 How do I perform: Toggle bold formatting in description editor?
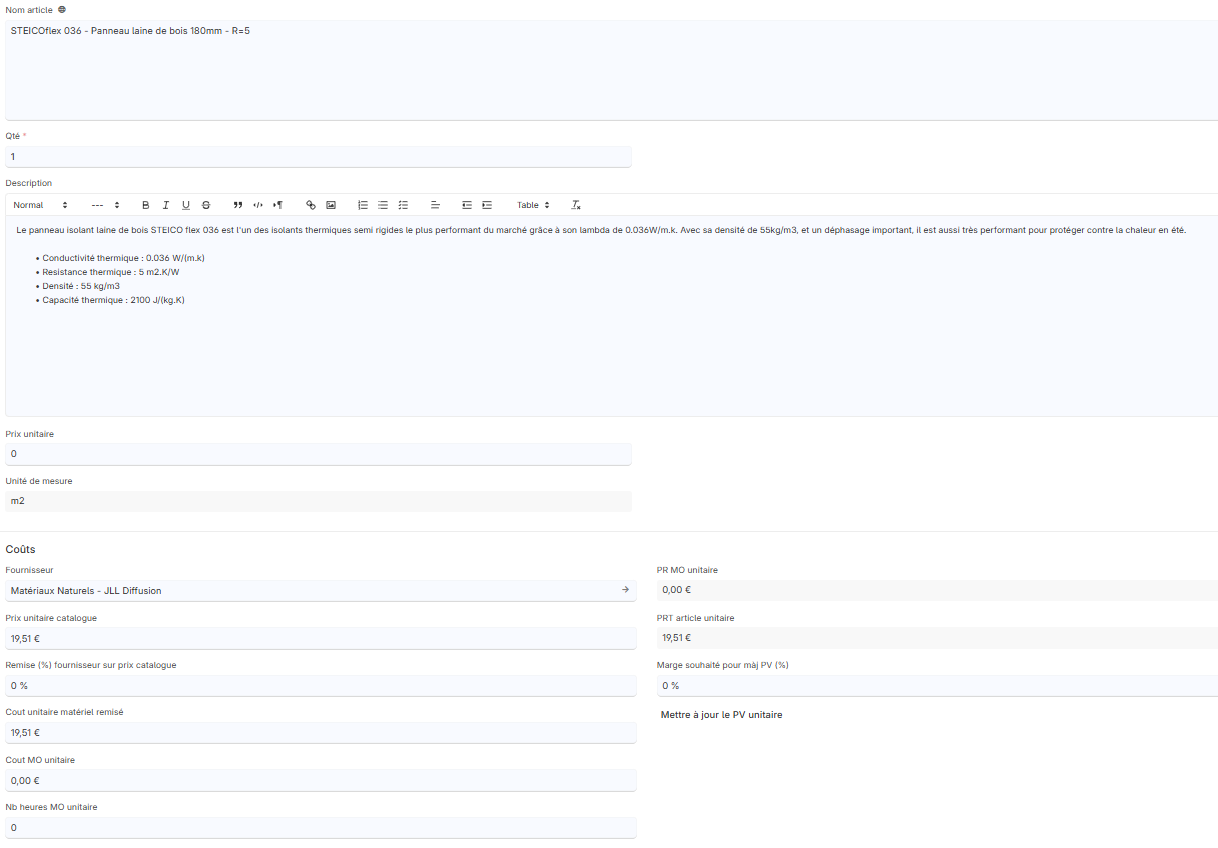(145, 205)
